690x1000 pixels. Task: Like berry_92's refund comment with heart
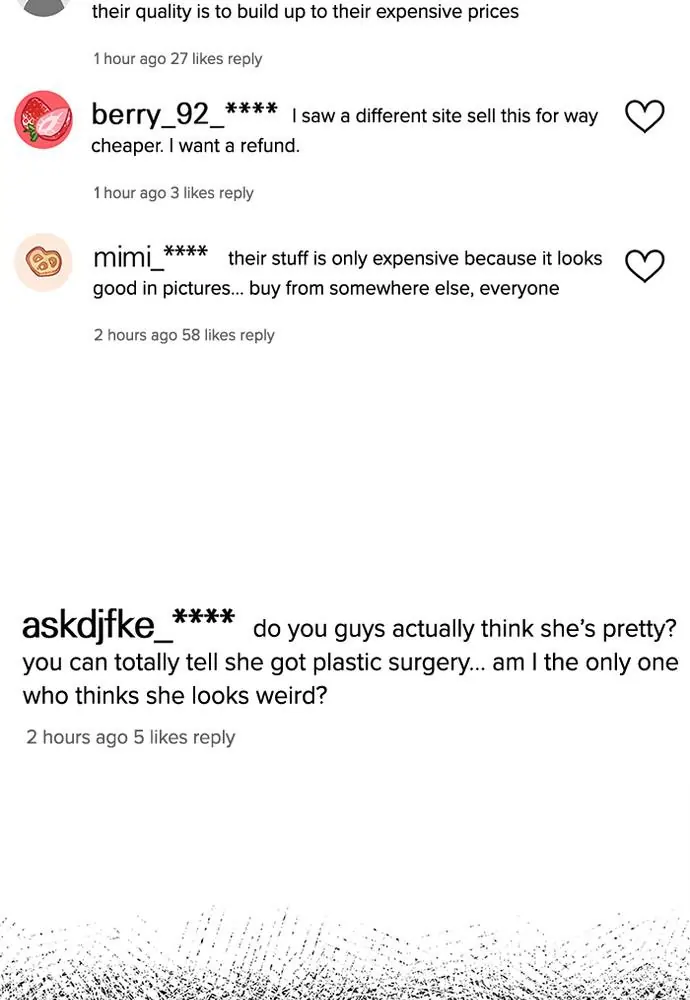pyautogui.click(x=644, y=117)
